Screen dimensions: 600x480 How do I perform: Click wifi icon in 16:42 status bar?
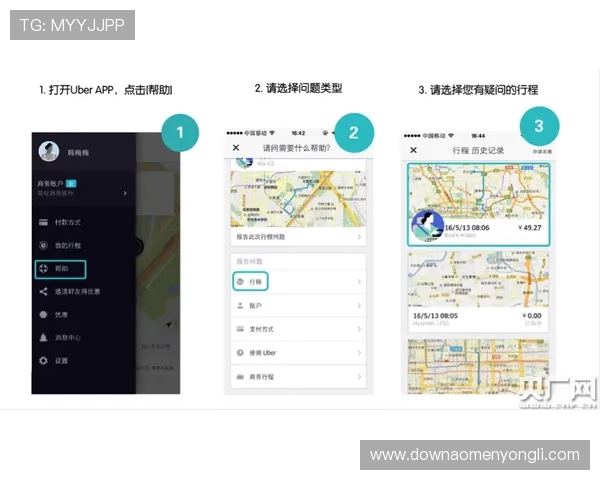(272, 133)
